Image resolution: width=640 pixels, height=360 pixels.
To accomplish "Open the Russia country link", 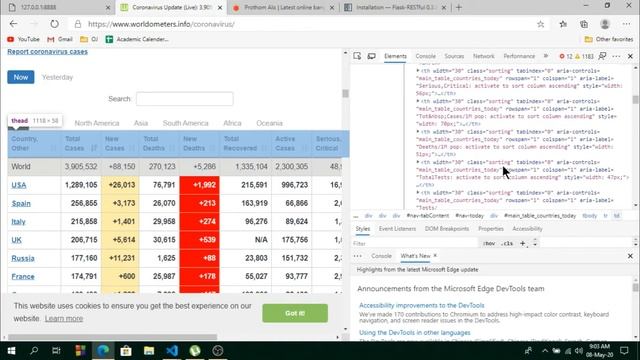I will click(x=23, y=258).
